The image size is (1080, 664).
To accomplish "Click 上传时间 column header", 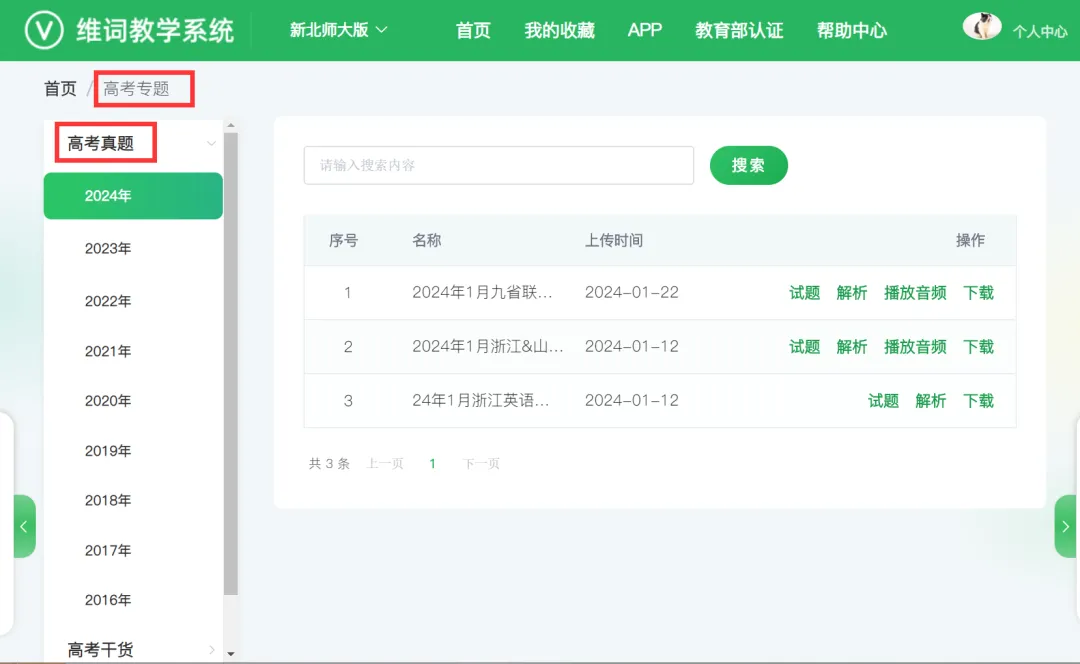I will (614, 240).
